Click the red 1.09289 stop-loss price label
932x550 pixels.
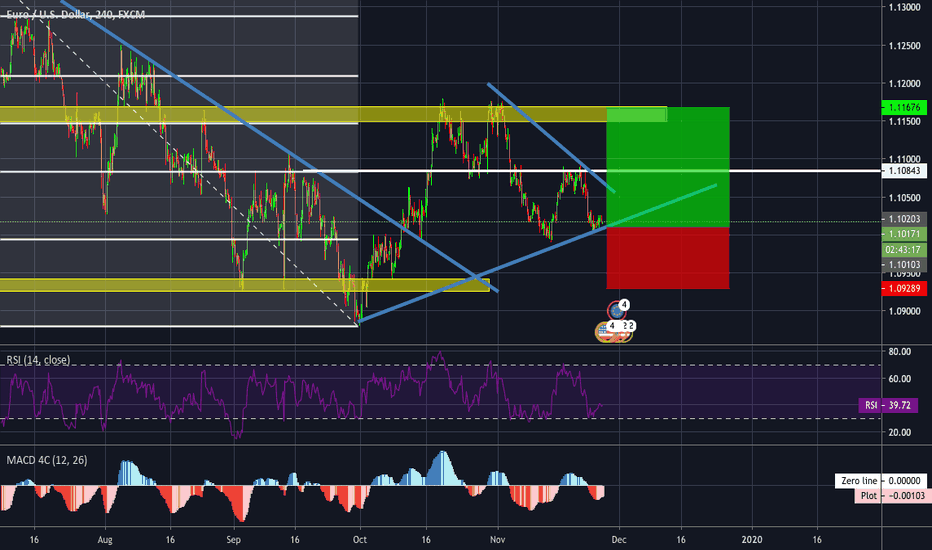(x=904, y=288)
